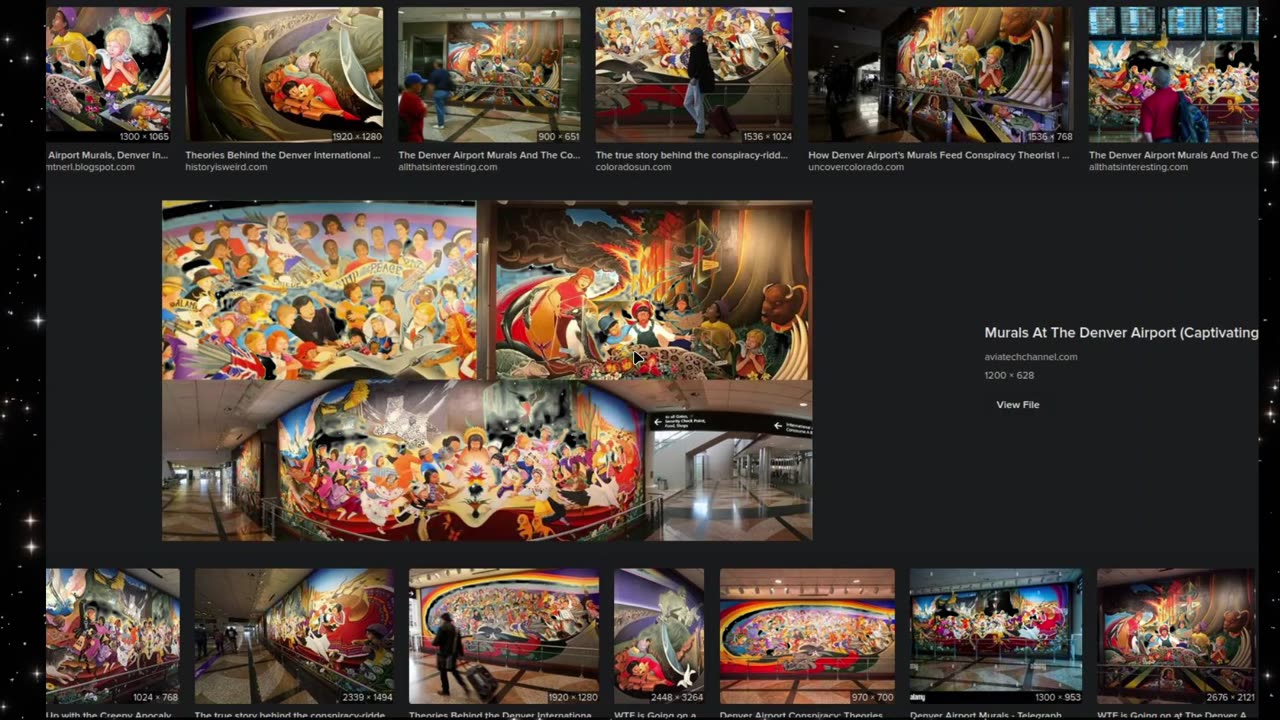Open the top-row thumbnail with airport departure screens
This screenshot has width=1280, height=720.
click(1173, 75)
